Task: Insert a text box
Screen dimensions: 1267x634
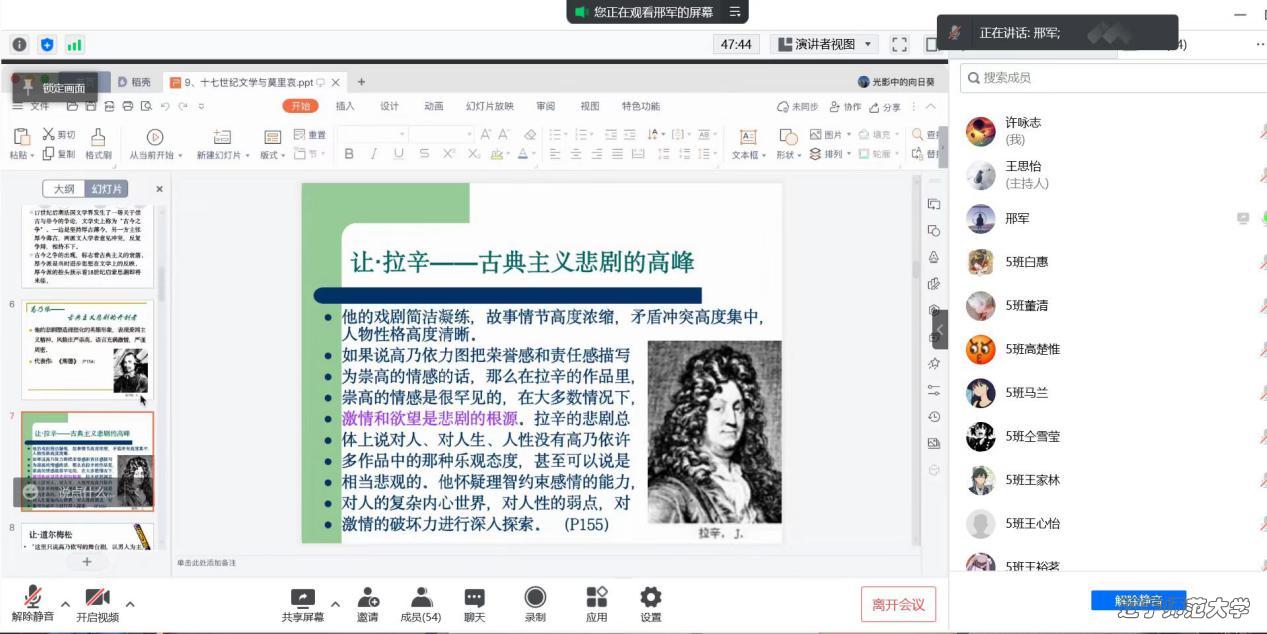Action: [x=747, y=143]
